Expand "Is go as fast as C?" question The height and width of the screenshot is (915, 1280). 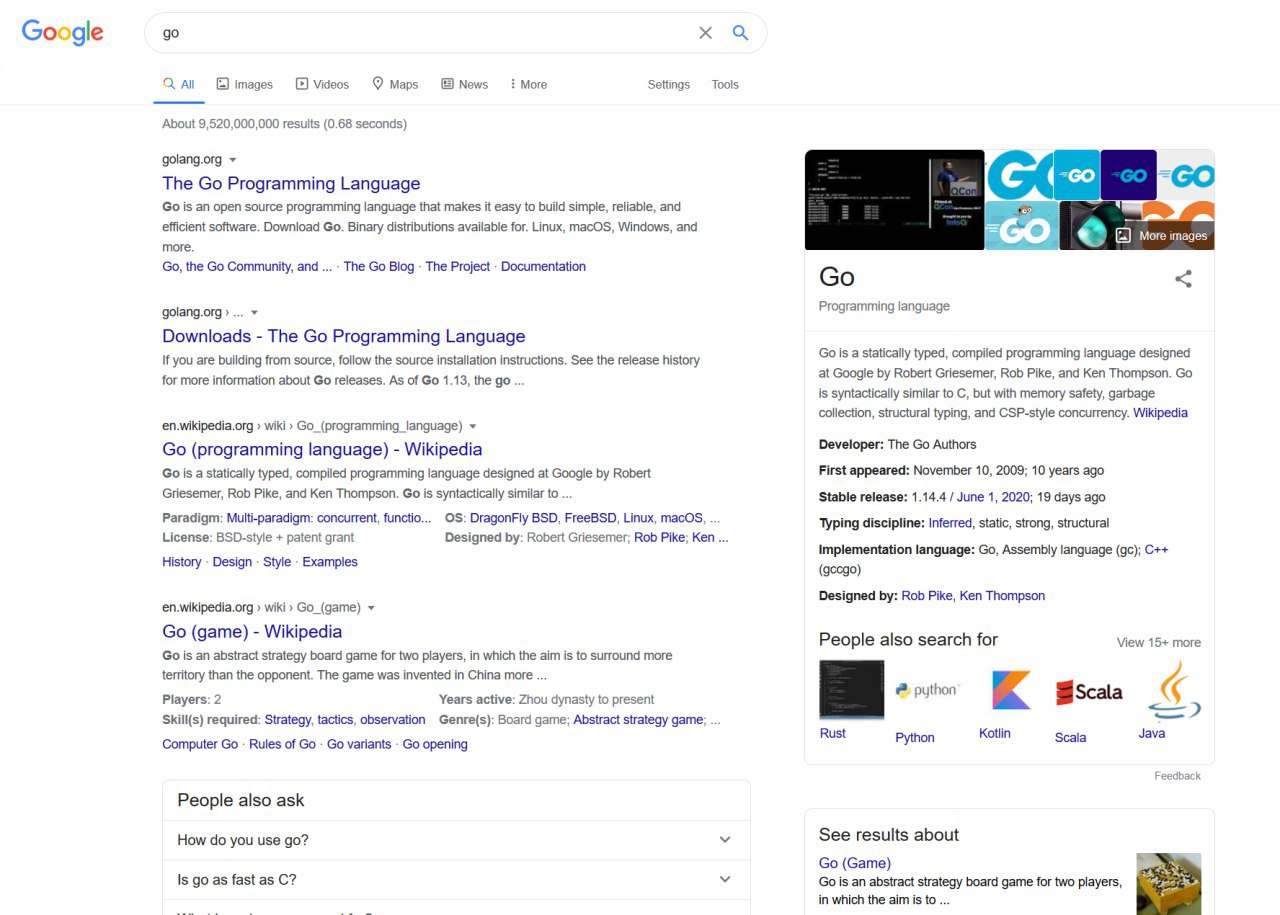(x=456, y=880)
